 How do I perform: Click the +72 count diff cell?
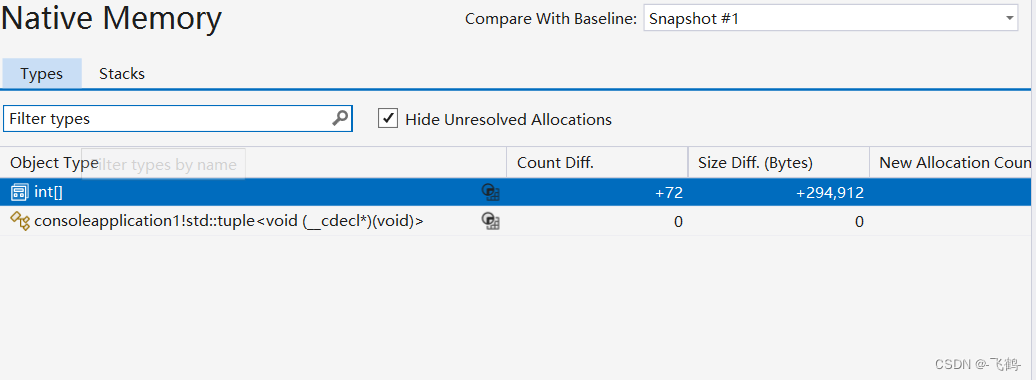click(669, 193)
